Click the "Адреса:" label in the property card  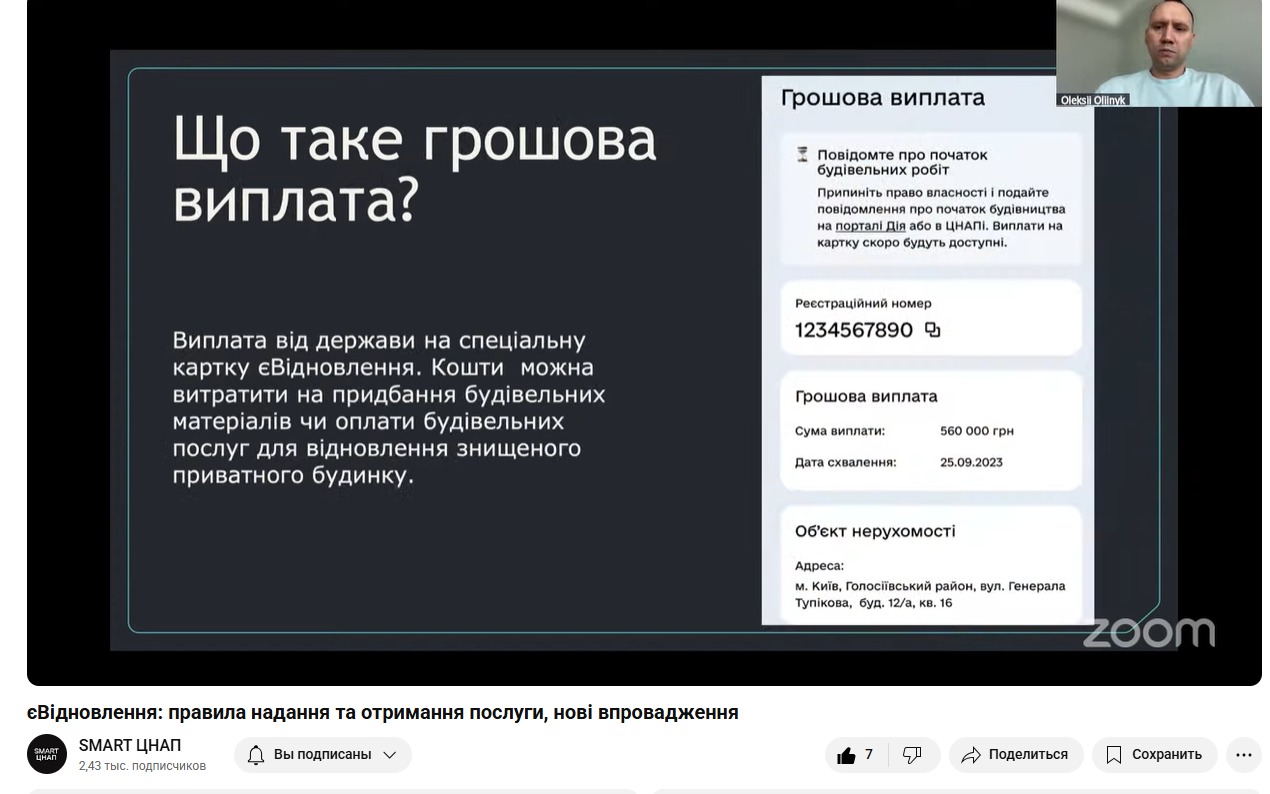click(819, 566)
